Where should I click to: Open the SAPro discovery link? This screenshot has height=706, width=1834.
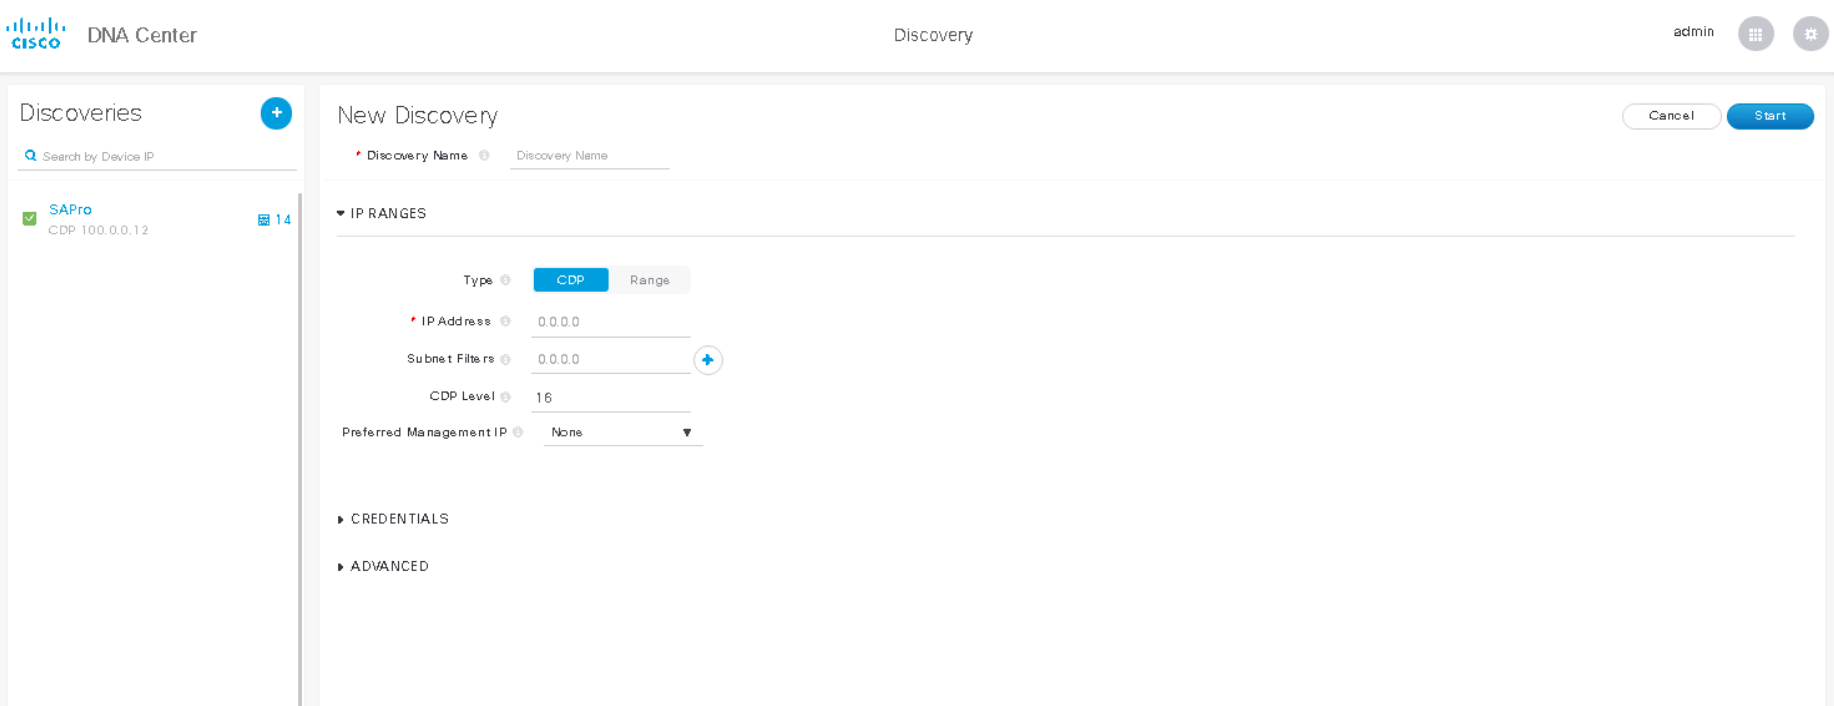tap(70, 209)
